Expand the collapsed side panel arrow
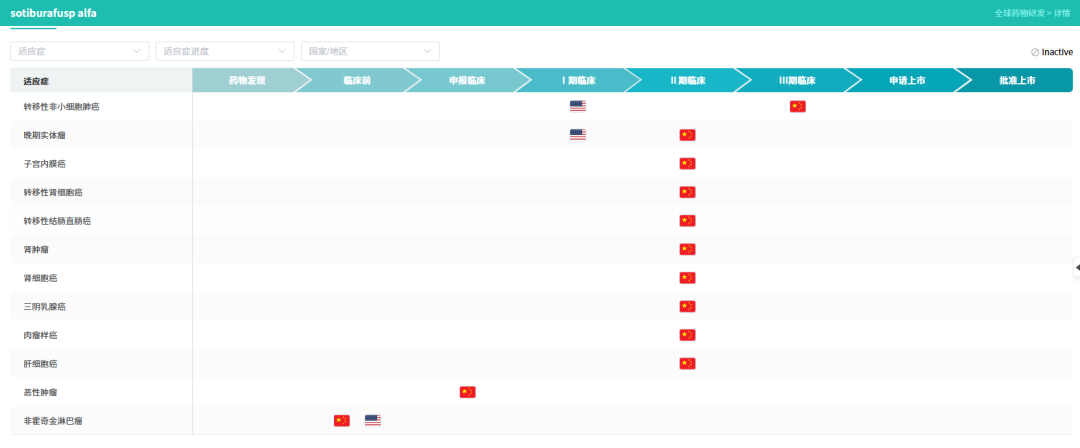The height and width of the screenshot is (448, 1080). tap(1076, 267)
